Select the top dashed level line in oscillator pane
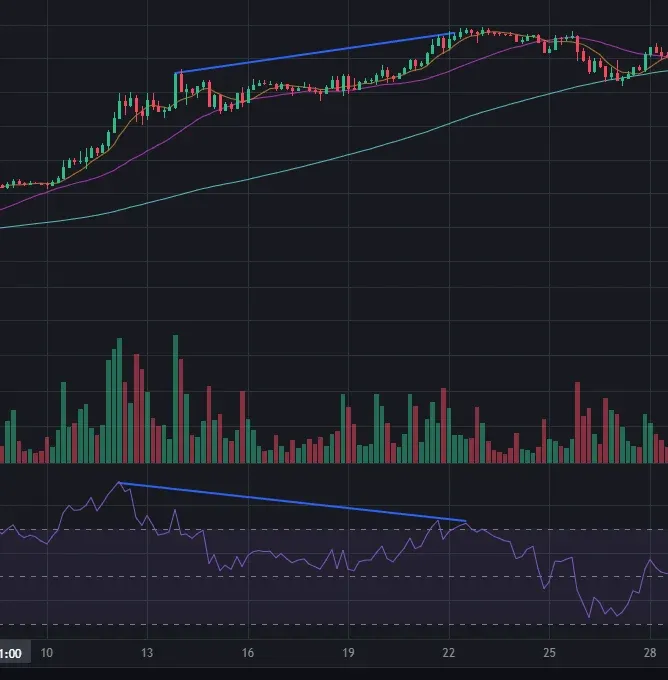This screenshot has width=668, height=680. (334, 530)
